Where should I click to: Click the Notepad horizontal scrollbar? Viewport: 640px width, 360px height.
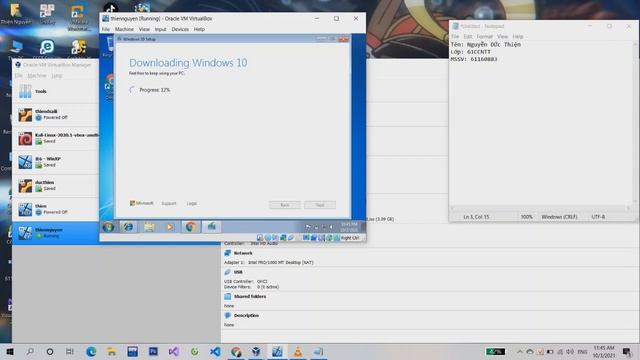point(541,208)
